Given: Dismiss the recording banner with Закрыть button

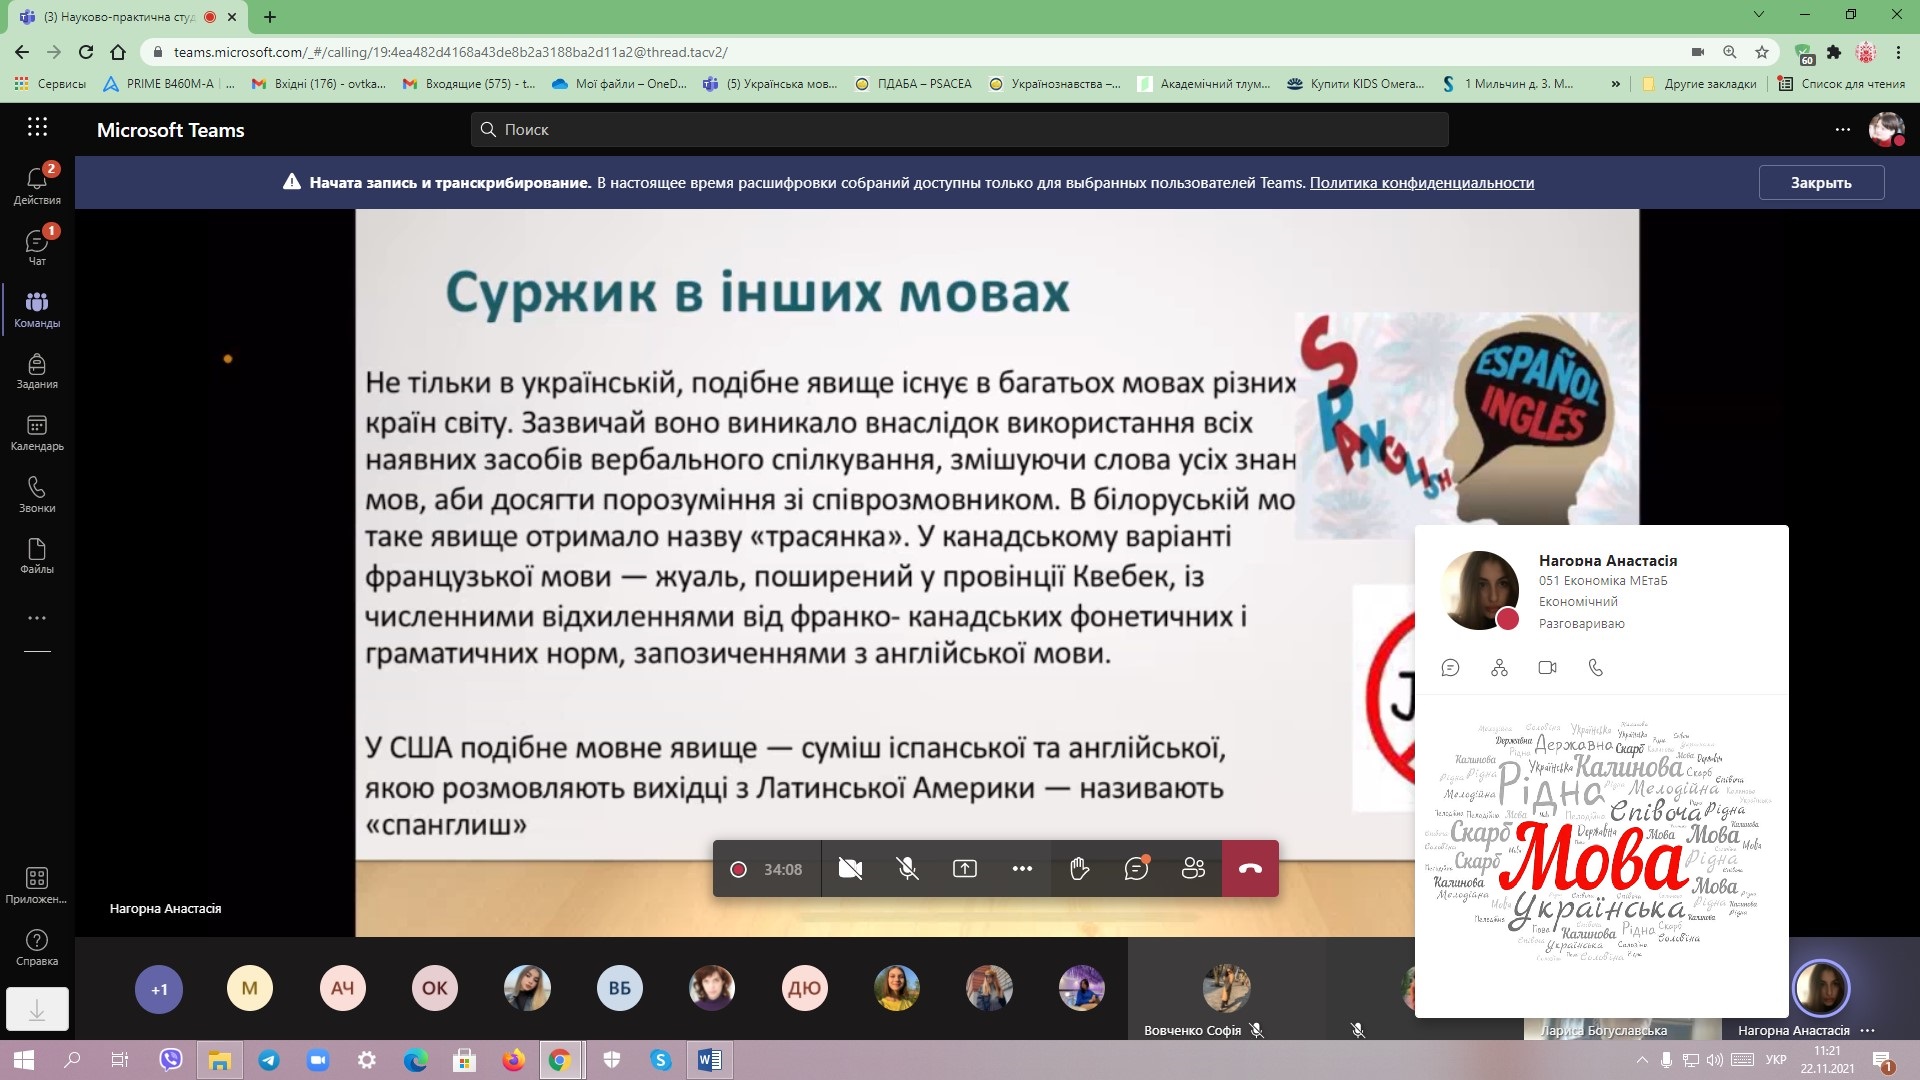Looking at the screenshot, I should [1821, 183].
